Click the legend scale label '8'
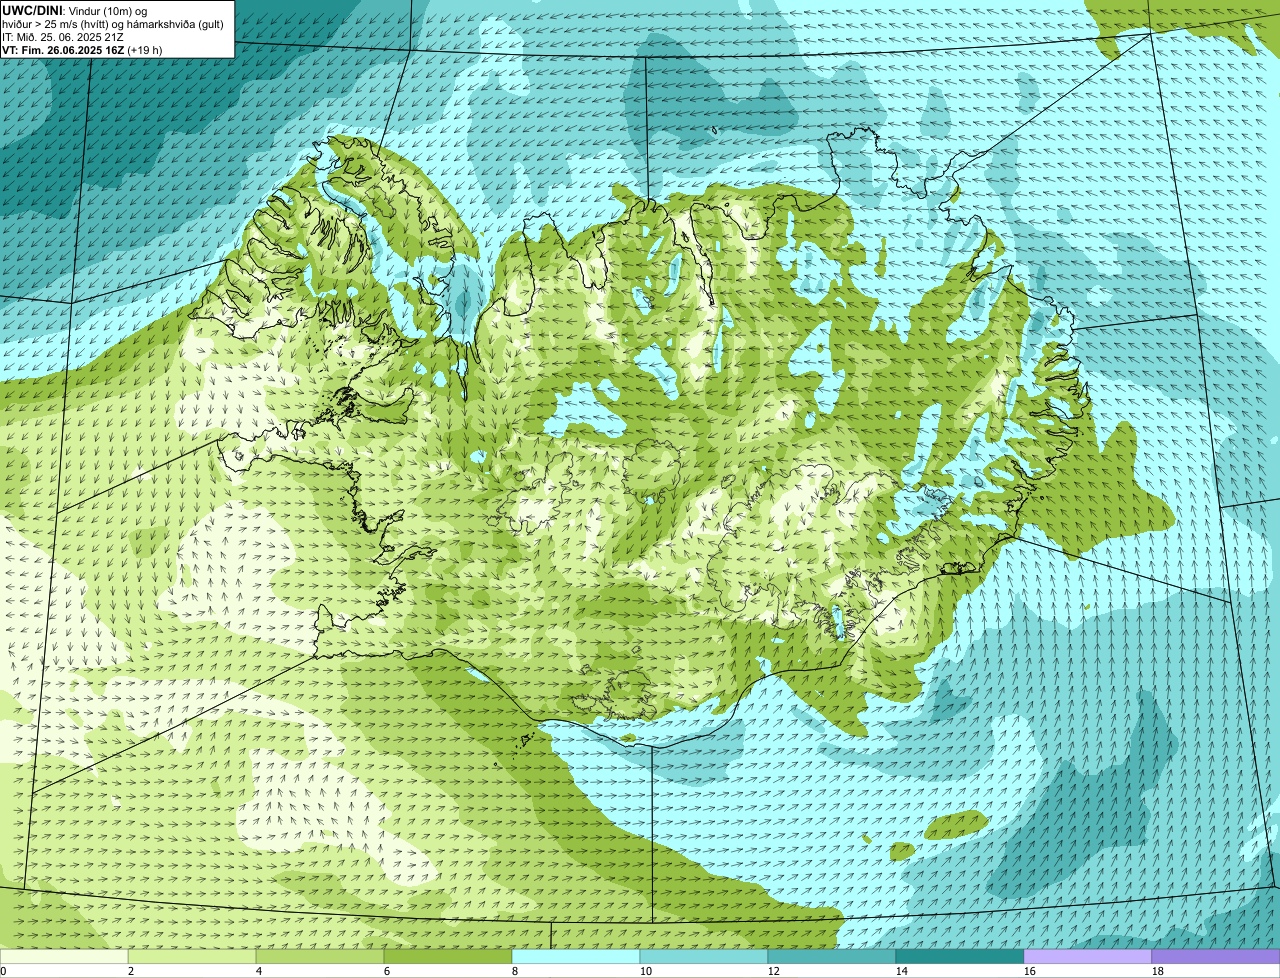 (515, 971)
